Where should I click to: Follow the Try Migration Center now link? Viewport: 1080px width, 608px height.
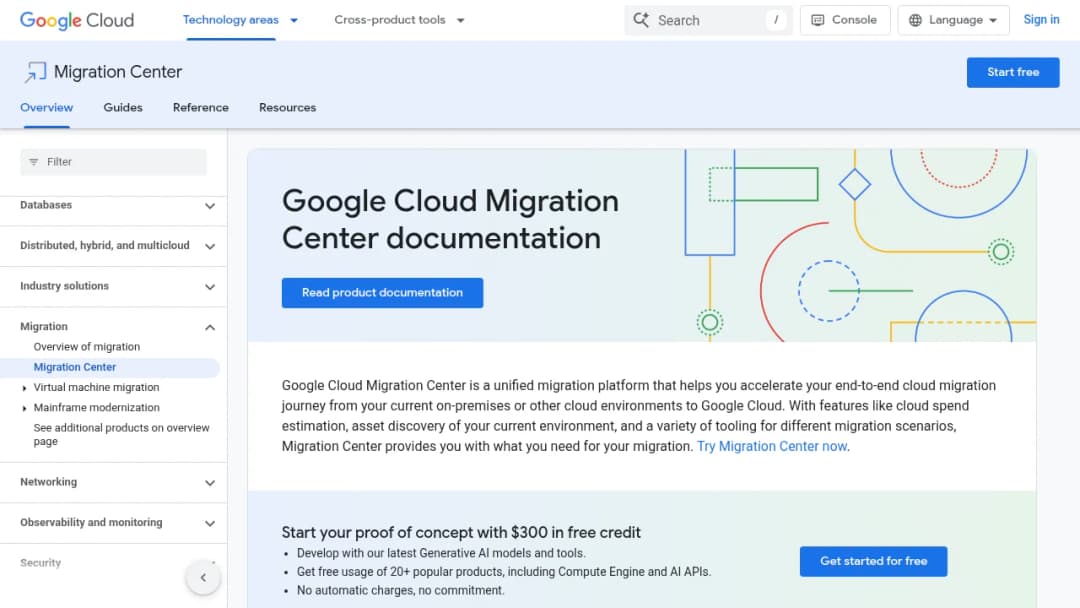(771, 446)
